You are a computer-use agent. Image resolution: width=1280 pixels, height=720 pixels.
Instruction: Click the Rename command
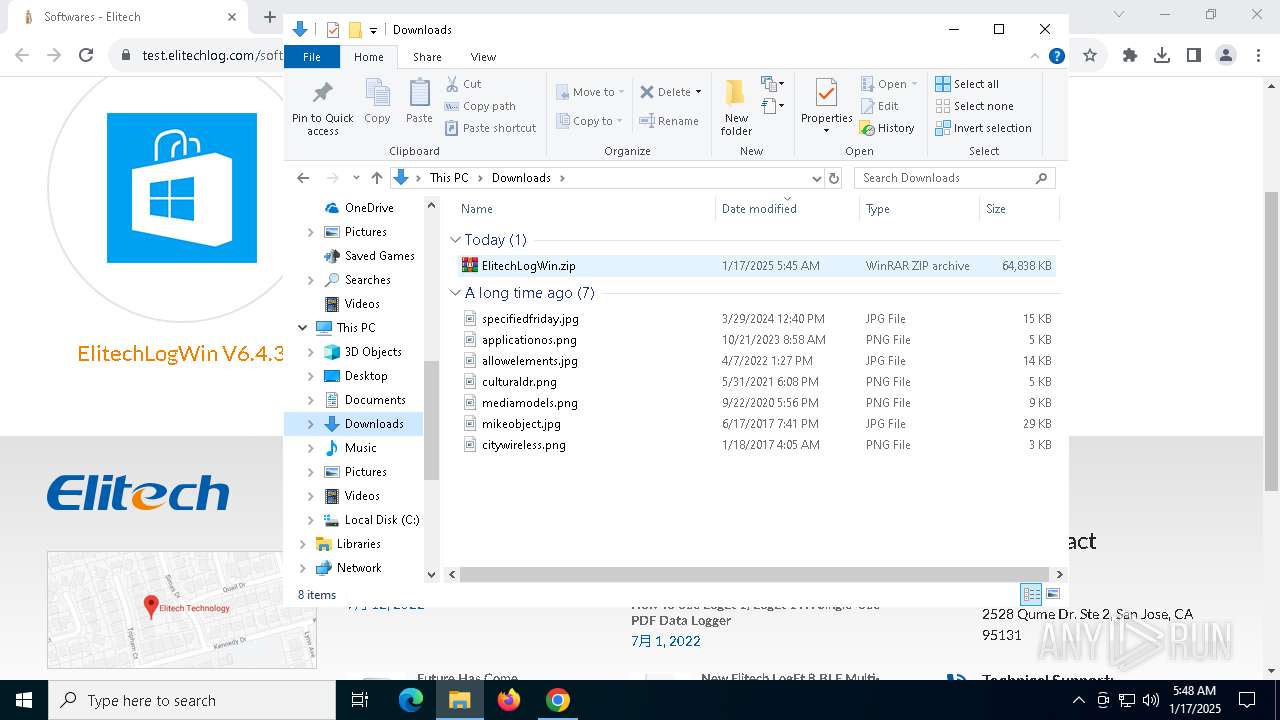tap(669, 121)
